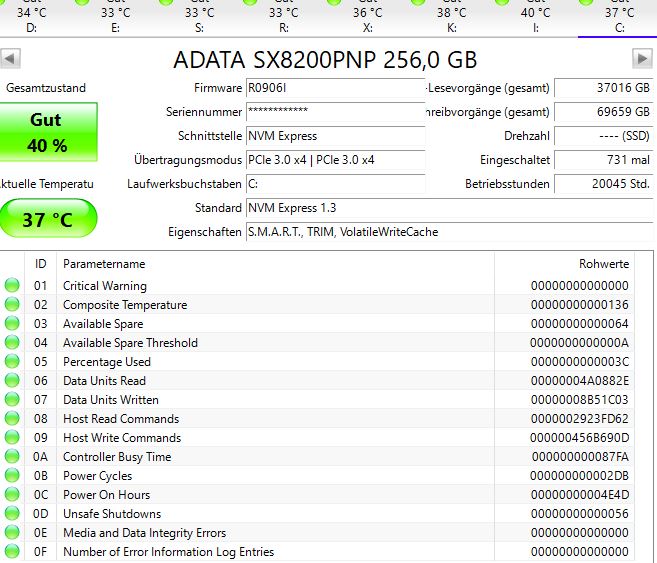Select the Data Units Read parameter name
The image size is (657, 563).
pyautogui.click(x=104, y=381)
